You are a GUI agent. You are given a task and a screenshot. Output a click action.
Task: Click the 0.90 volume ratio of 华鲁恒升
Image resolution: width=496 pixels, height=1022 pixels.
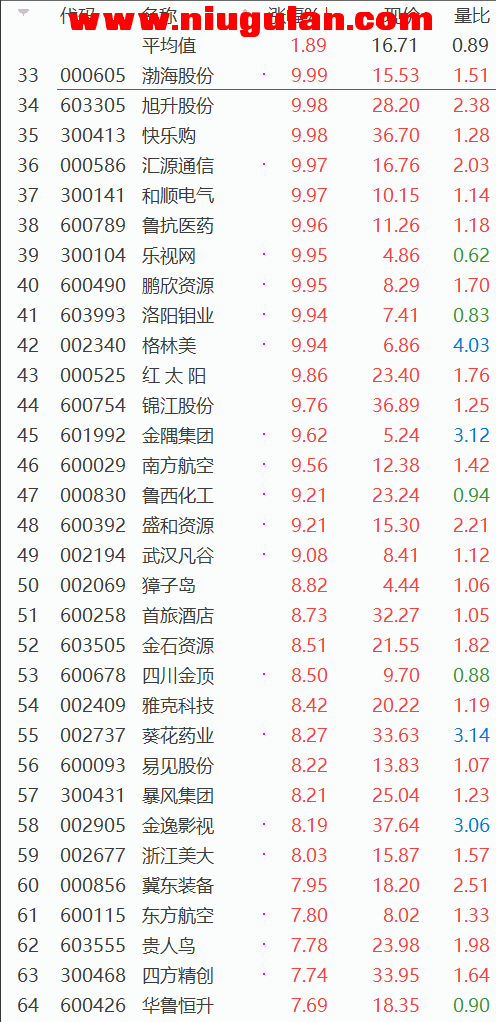471,1005
